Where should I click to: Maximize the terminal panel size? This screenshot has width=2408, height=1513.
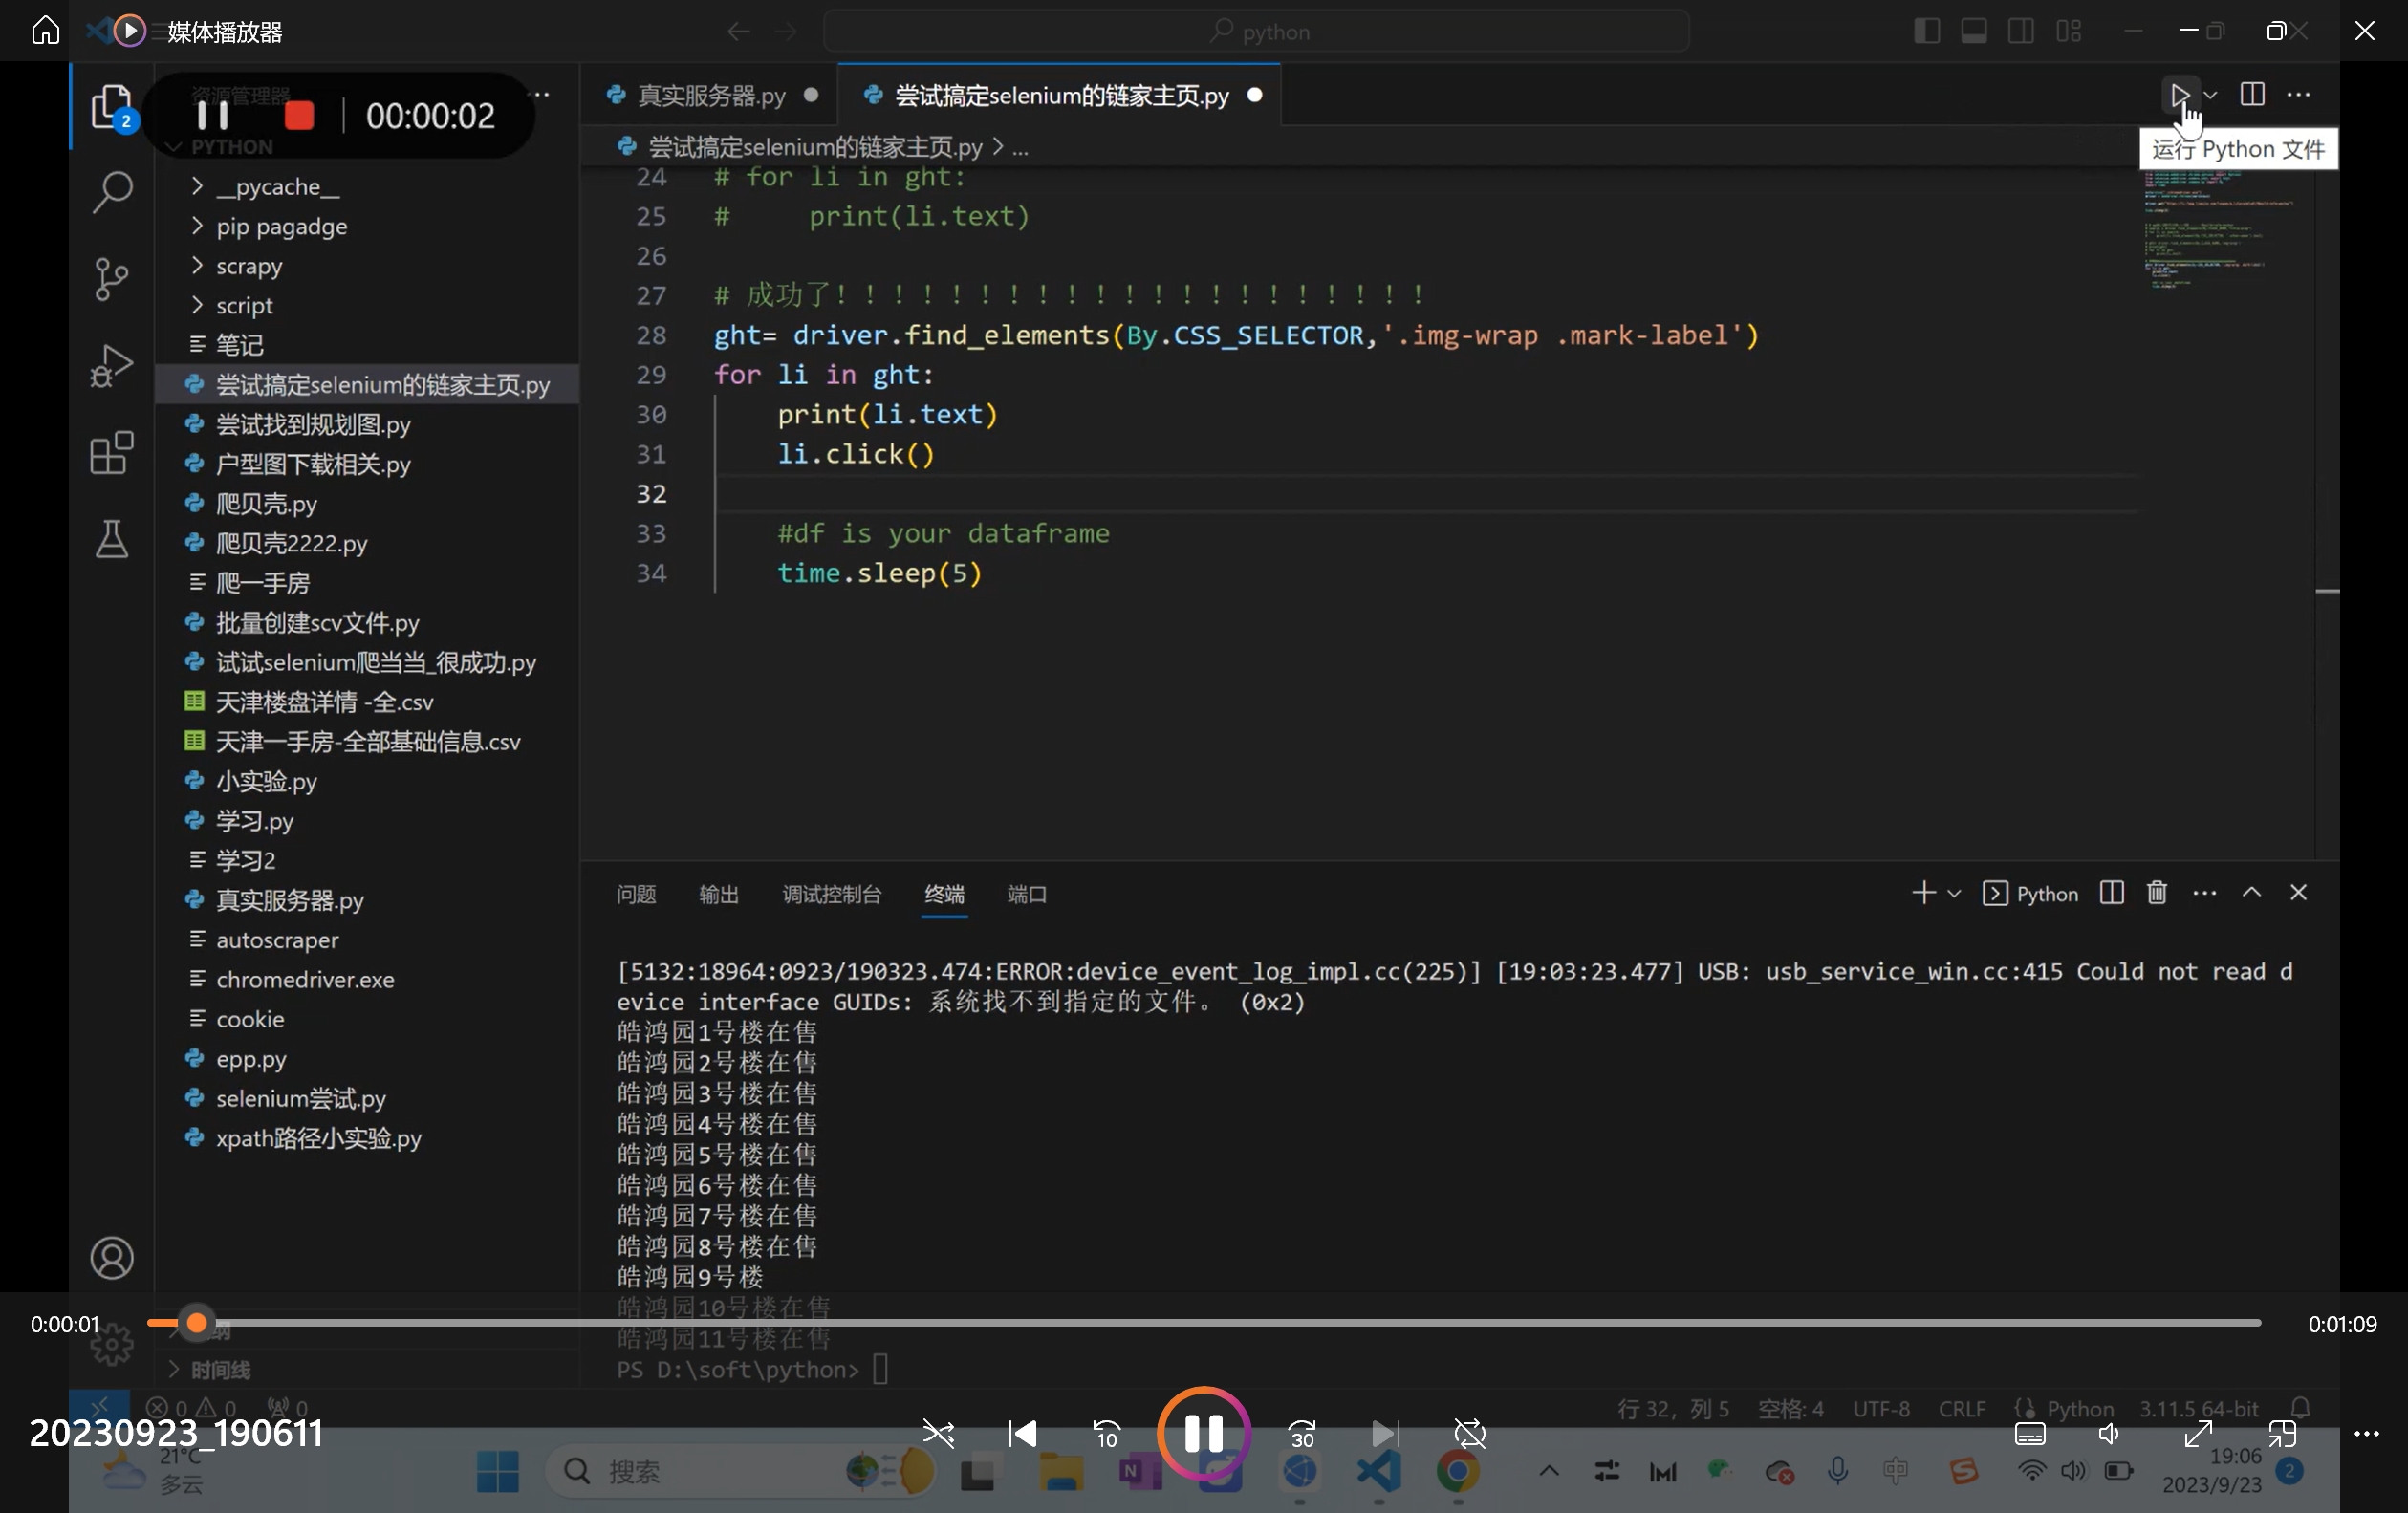coord(2251,892)
